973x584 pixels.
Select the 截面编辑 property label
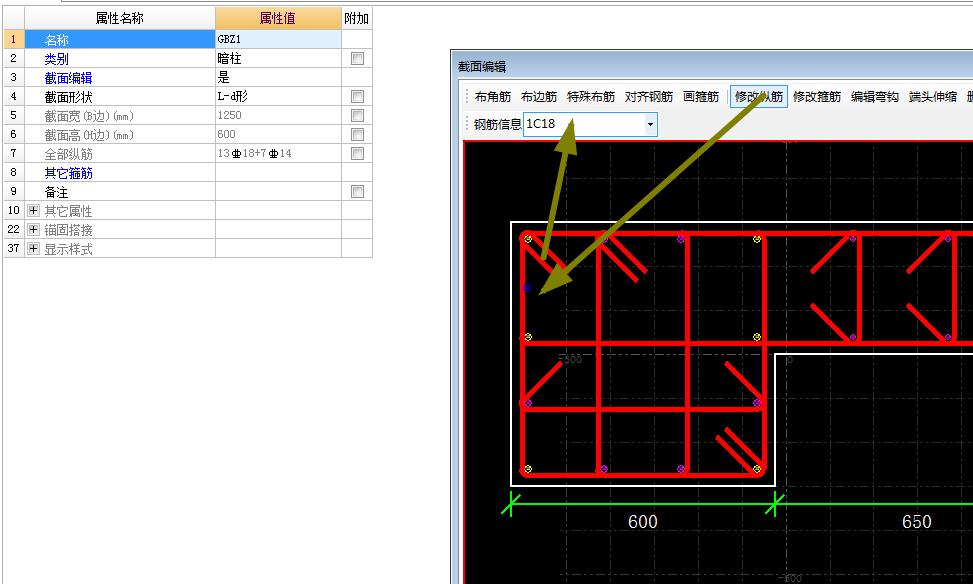68,78
